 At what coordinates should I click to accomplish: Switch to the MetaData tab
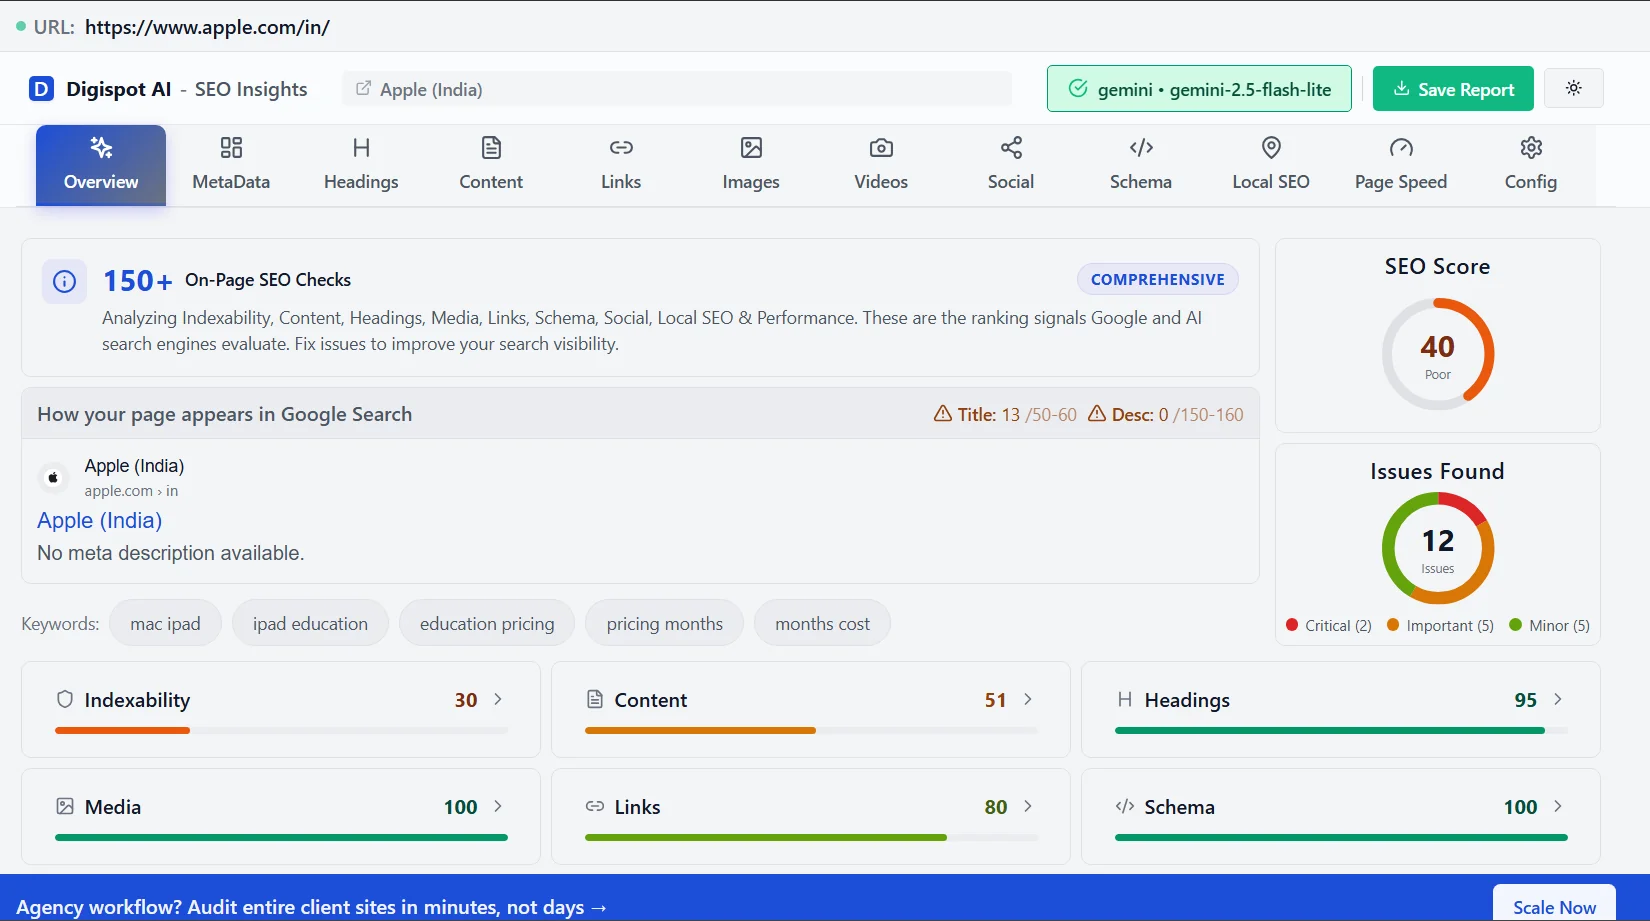click(x=230, y=163)
